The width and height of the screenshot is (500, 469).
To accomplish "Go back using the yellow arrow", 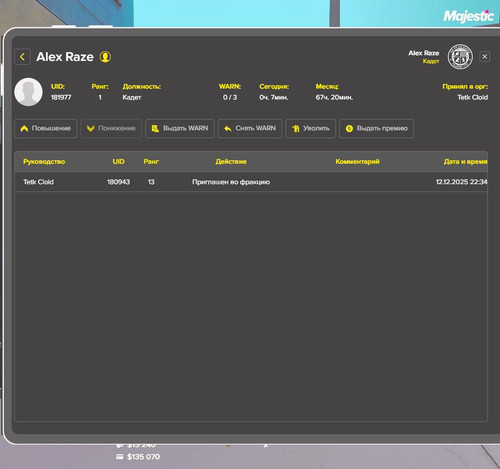I will (22, 57).
